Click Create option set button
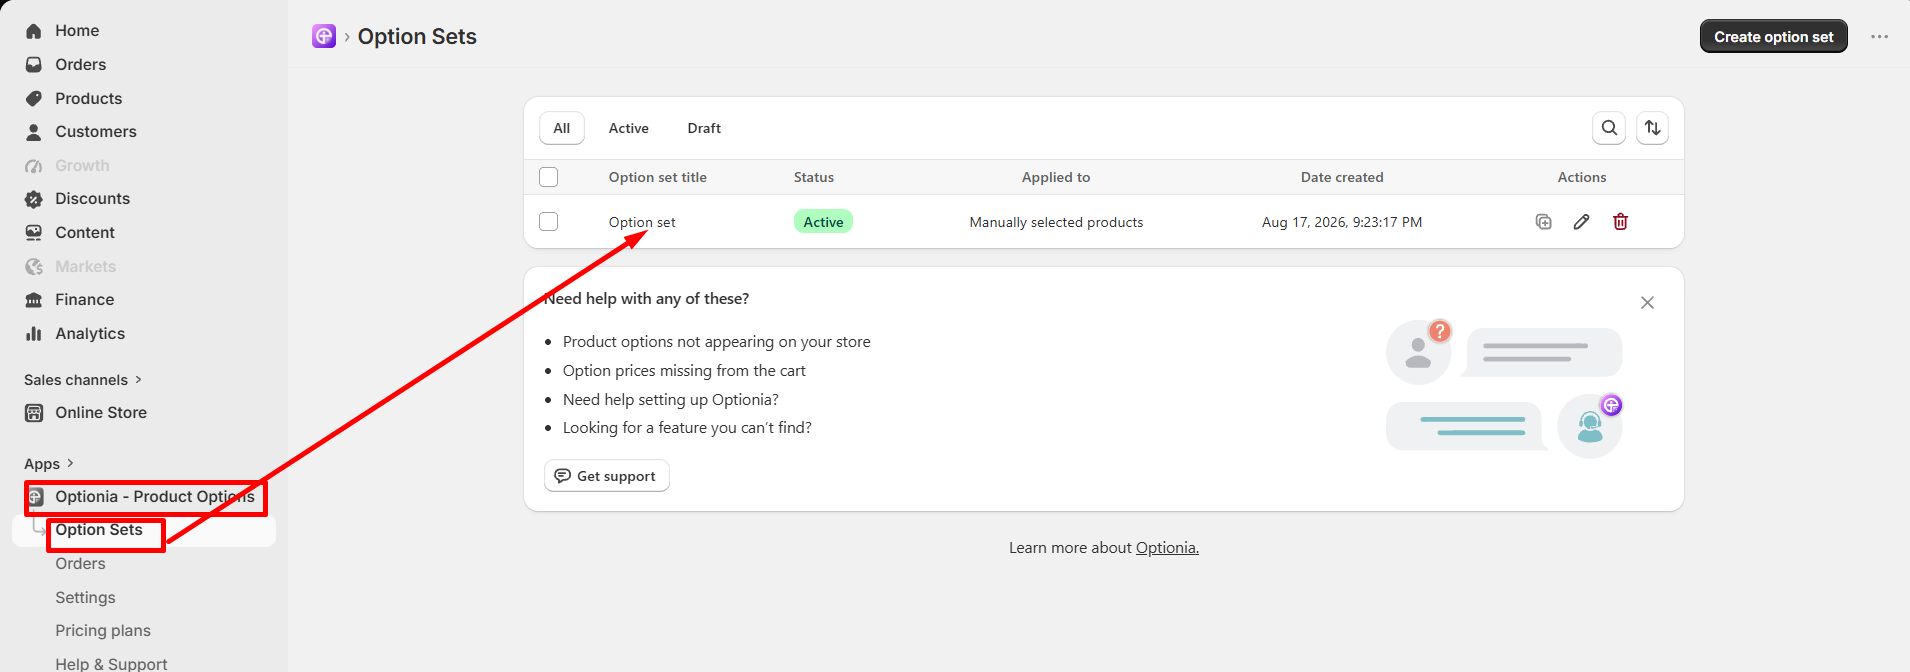The image size is (1910, 672). tap(1774, 37)
